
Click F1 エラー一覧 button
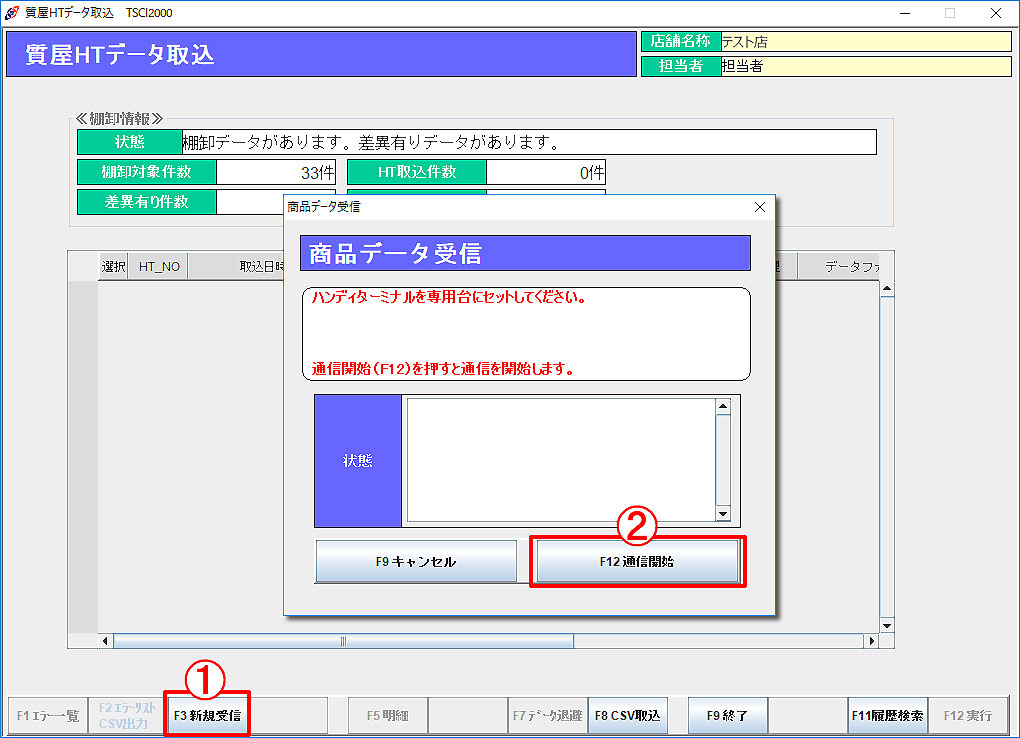[47, 715]
